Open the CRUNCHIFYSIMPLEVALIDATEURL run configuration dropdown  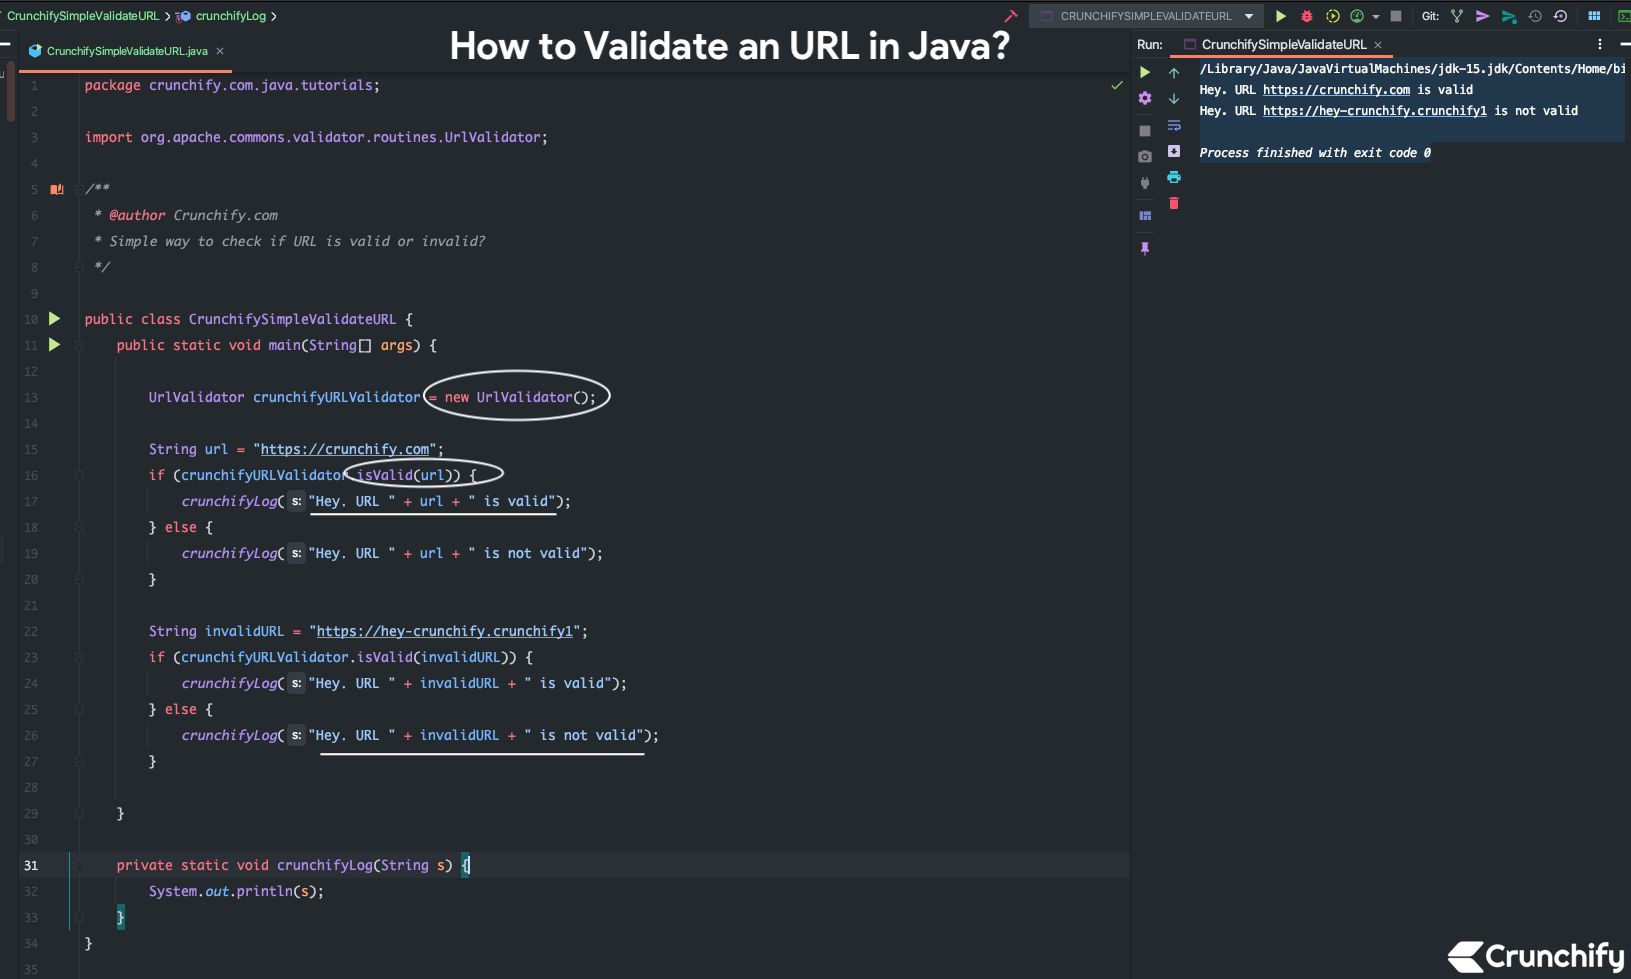click(x=1143, y=16)
